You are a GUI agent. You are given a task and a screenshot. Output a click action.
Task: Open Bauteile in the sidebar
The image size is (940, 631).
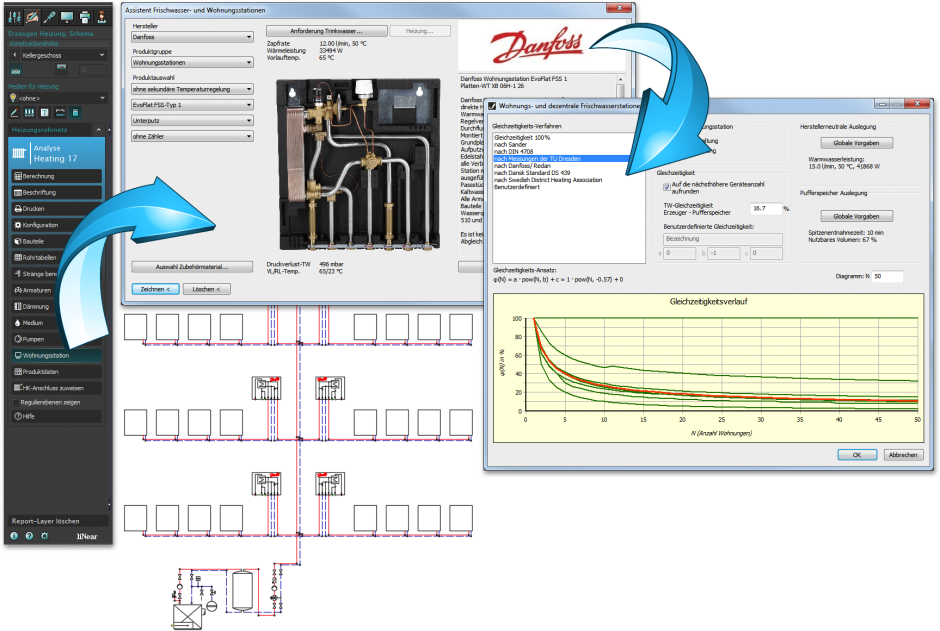pyautogui.click(x=56, y=241)
